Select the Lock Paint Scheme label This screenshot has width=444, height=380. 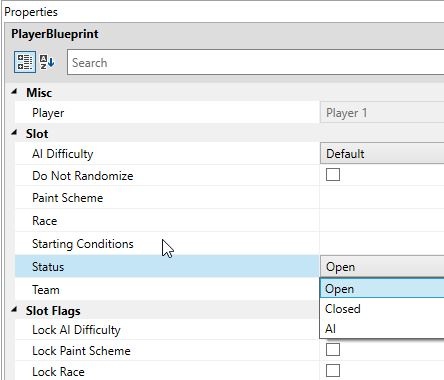81,350
